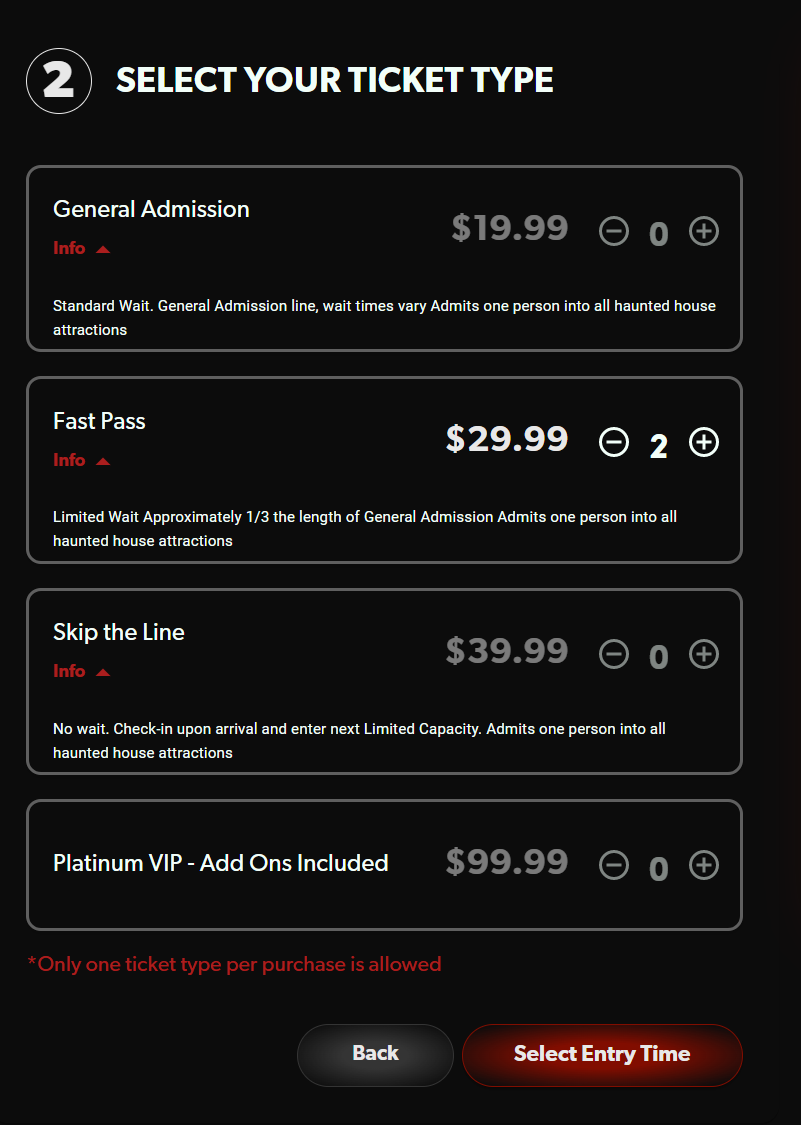Screen dimensions: 801x1125
Task: Decrease General Admission ticket quantity
Action: point(614,231)
